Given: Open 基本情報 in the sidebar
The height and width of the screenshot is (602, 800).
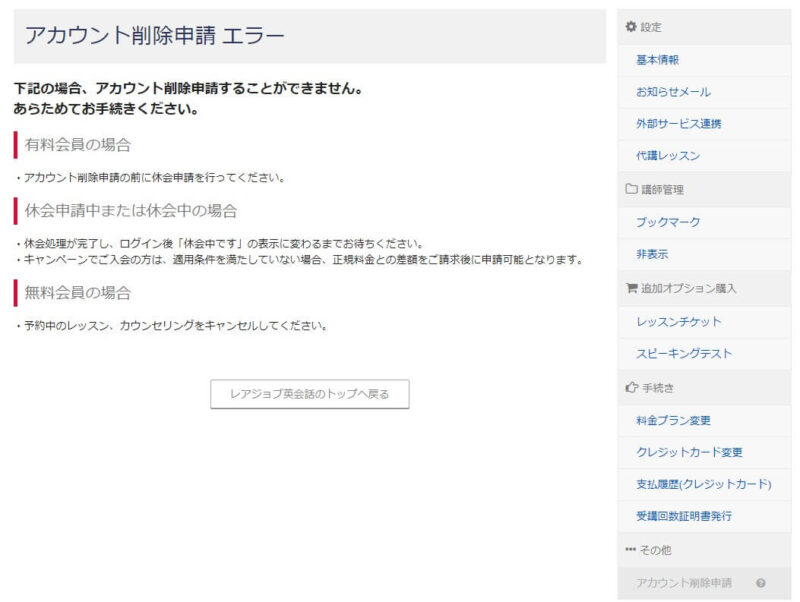Looking at the screenshot, I should click(x=704, y=60).
